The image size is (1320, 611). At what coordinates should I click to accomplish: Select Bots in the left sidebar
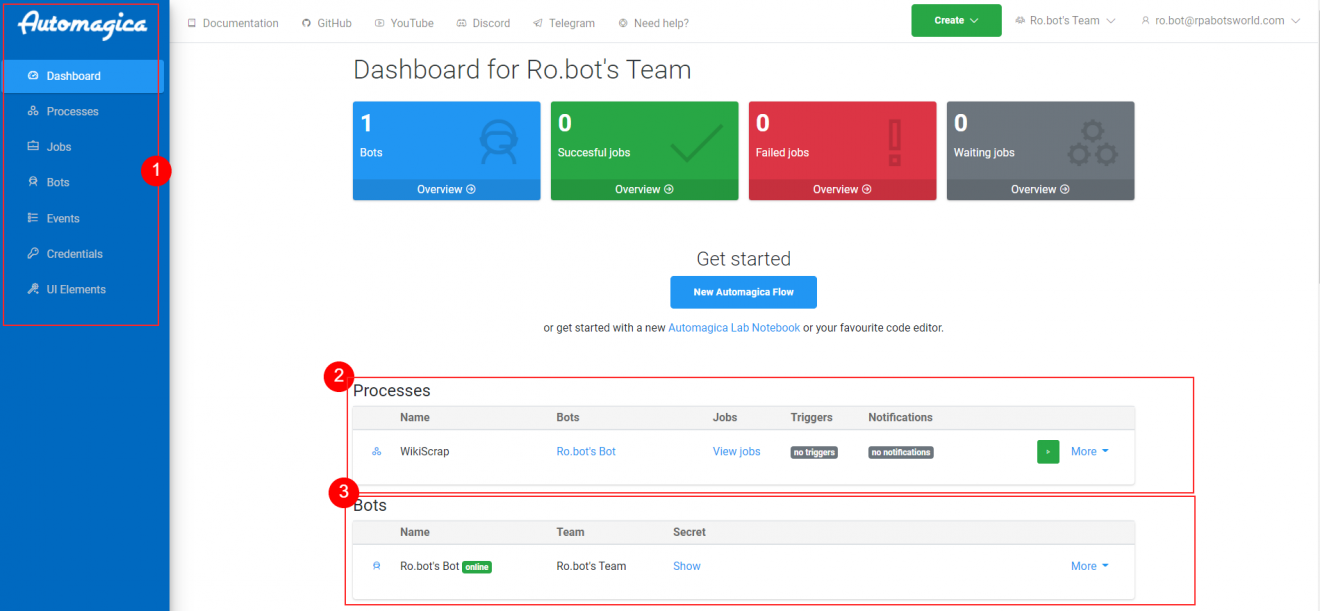coord(57,182)
